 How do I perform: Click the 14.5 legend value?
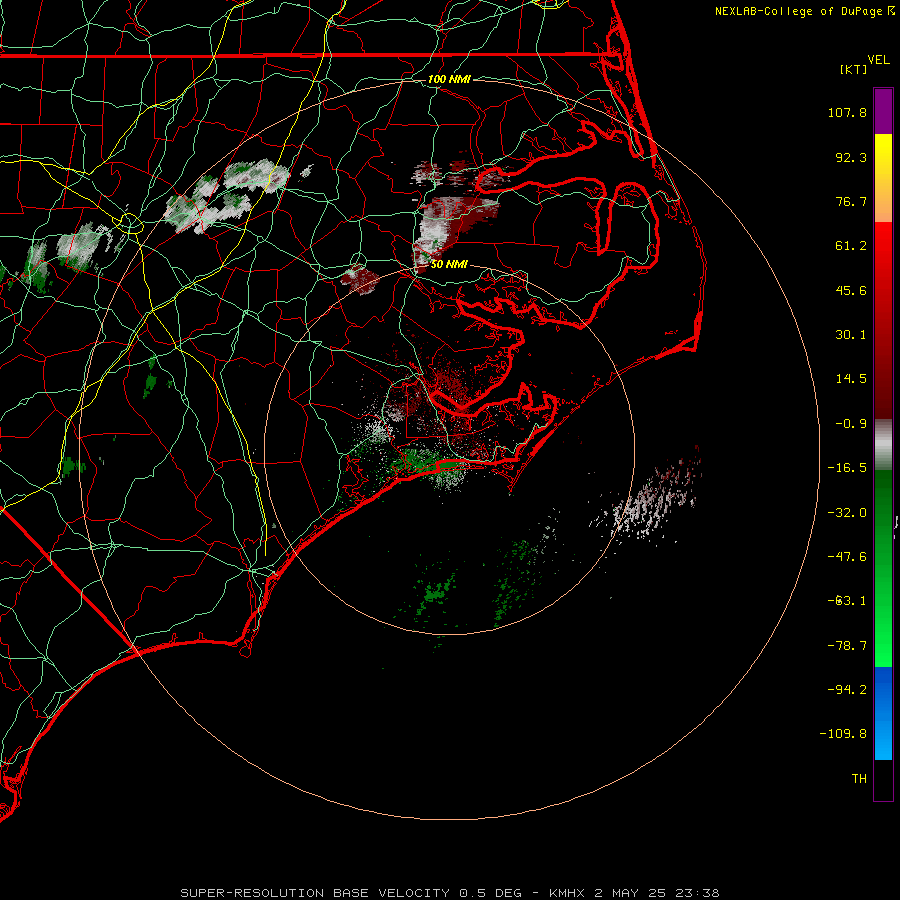[x=851, y=379]
